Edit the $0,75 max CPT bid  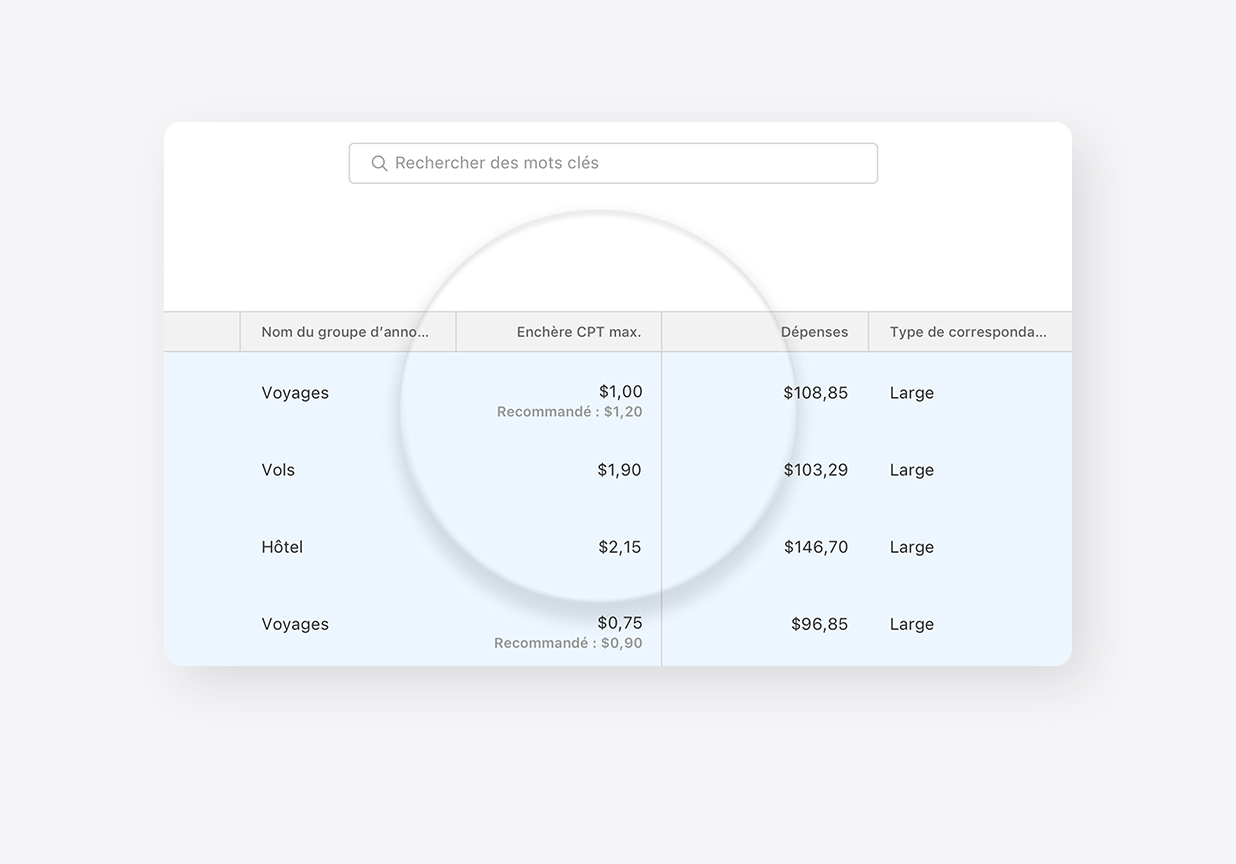pos(620,623)
